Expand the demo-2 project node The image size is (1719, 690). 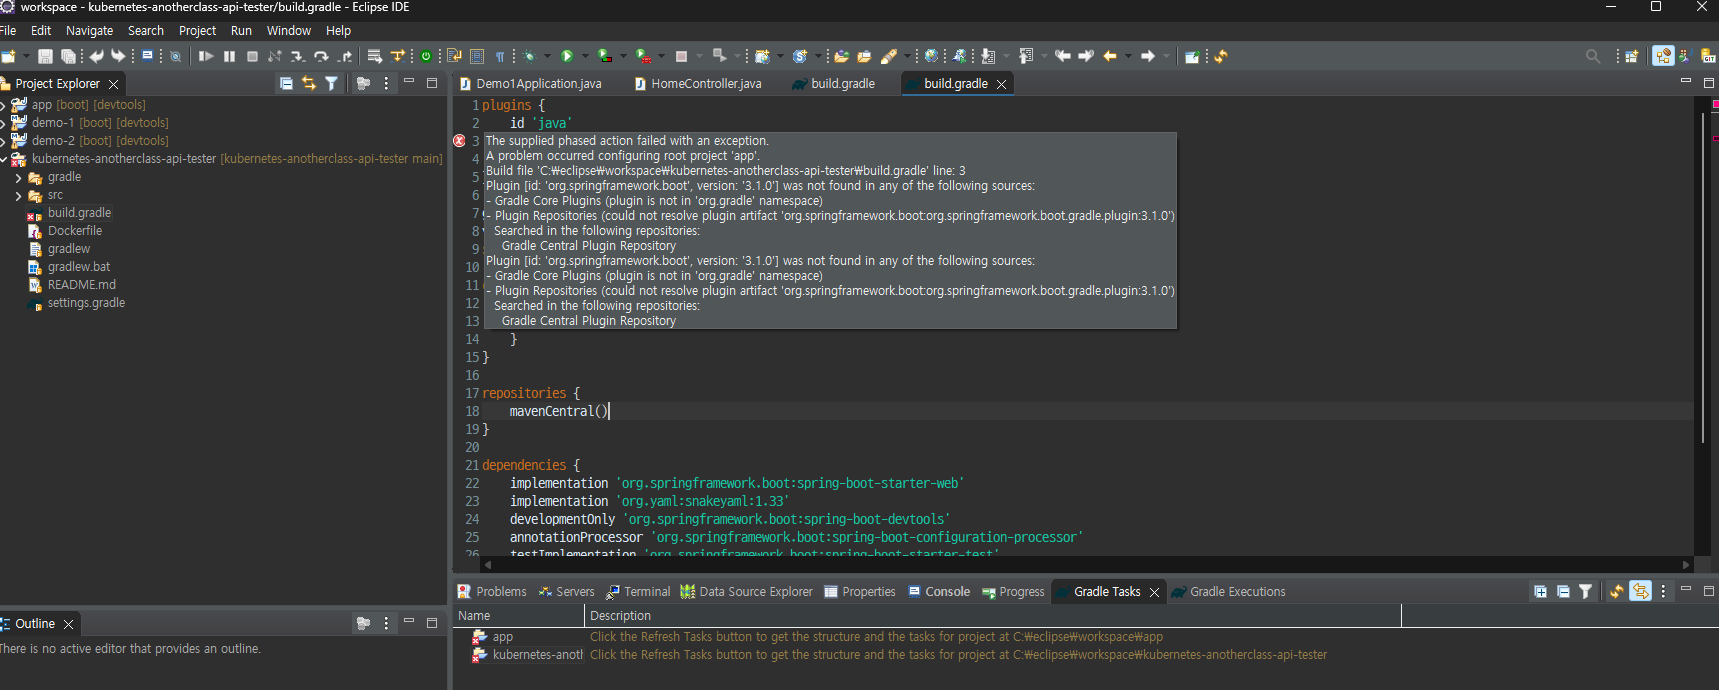(x=3, y=141)
